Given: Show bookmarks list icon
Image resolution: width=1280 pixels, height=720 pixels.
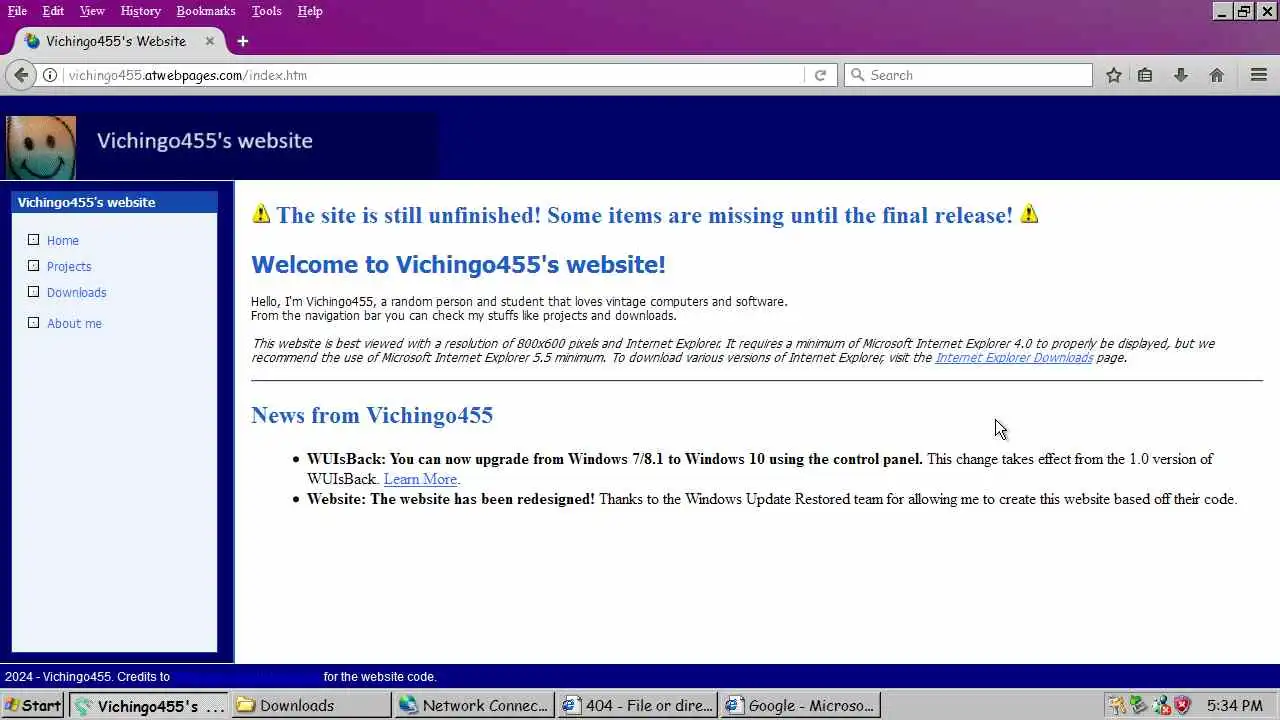Looking at the screenshot, I should pyautogui.click(x=1145, y=75).
